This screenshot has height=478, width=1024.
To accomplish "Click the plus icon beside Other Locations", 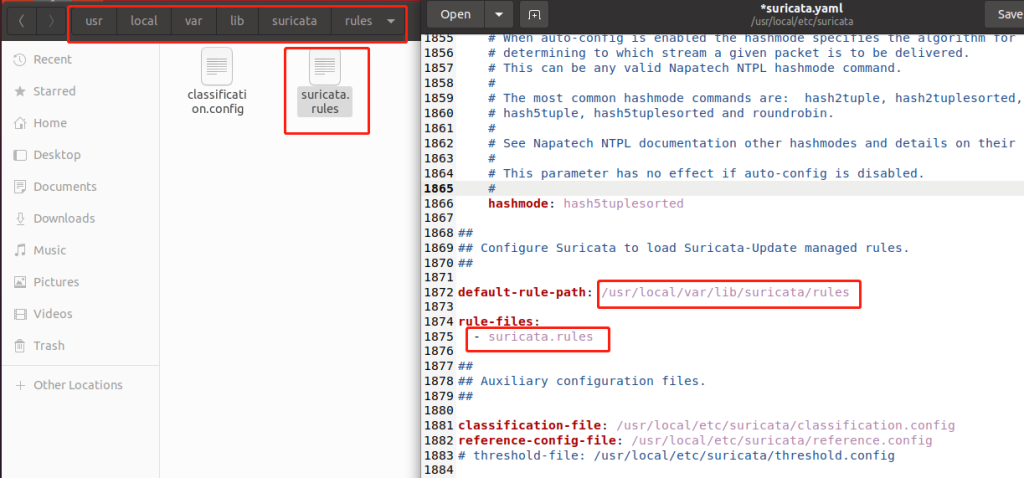I will (x=20, y=385).
